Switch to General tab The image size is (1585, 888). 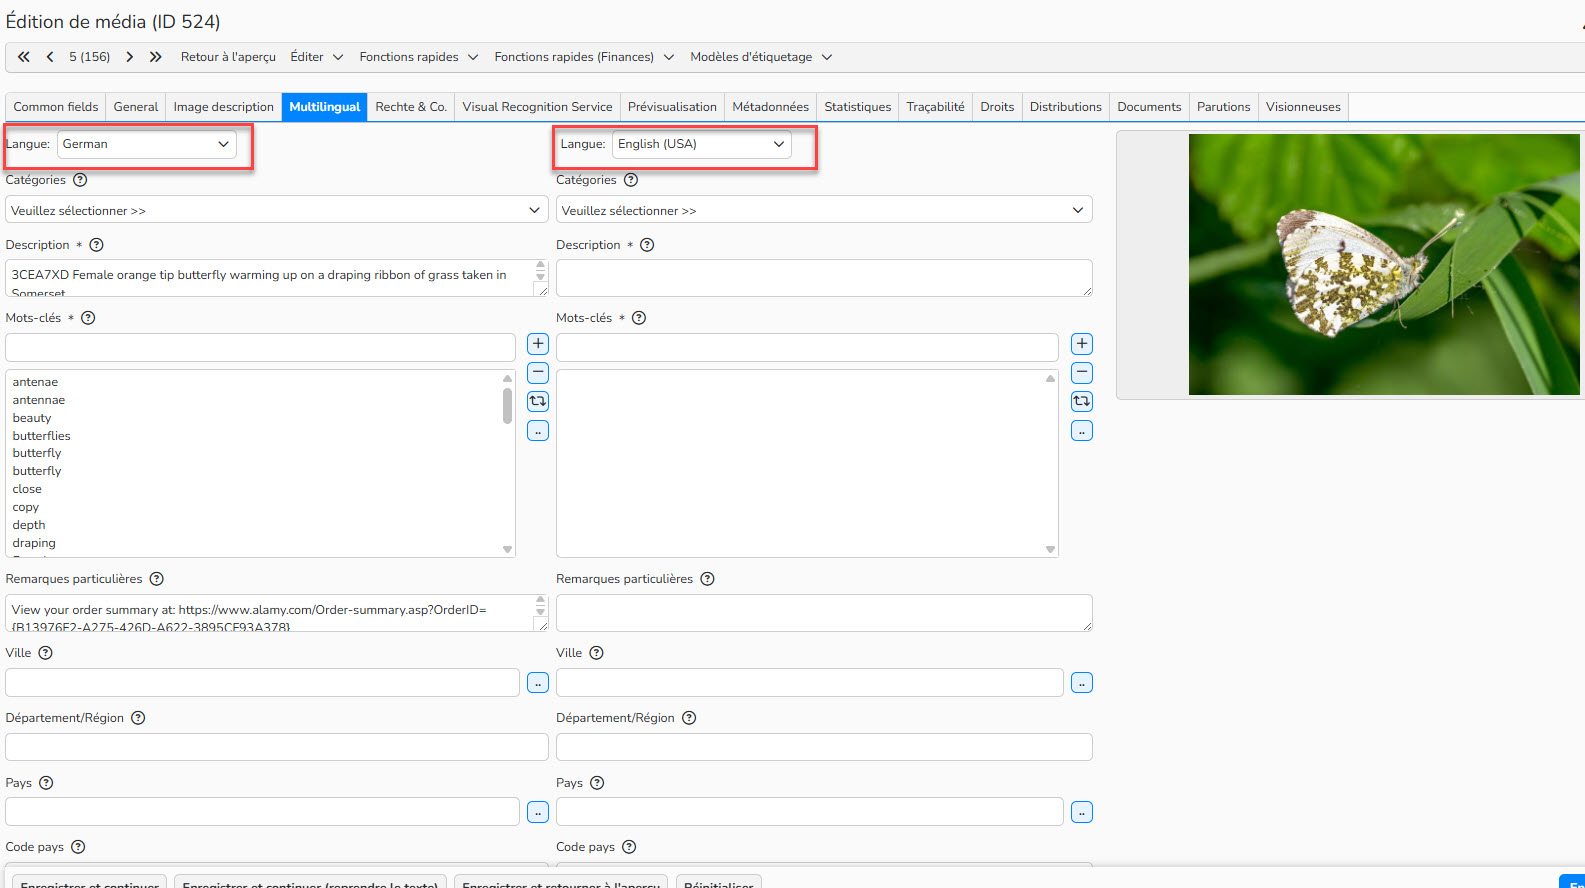pos(136,107)
